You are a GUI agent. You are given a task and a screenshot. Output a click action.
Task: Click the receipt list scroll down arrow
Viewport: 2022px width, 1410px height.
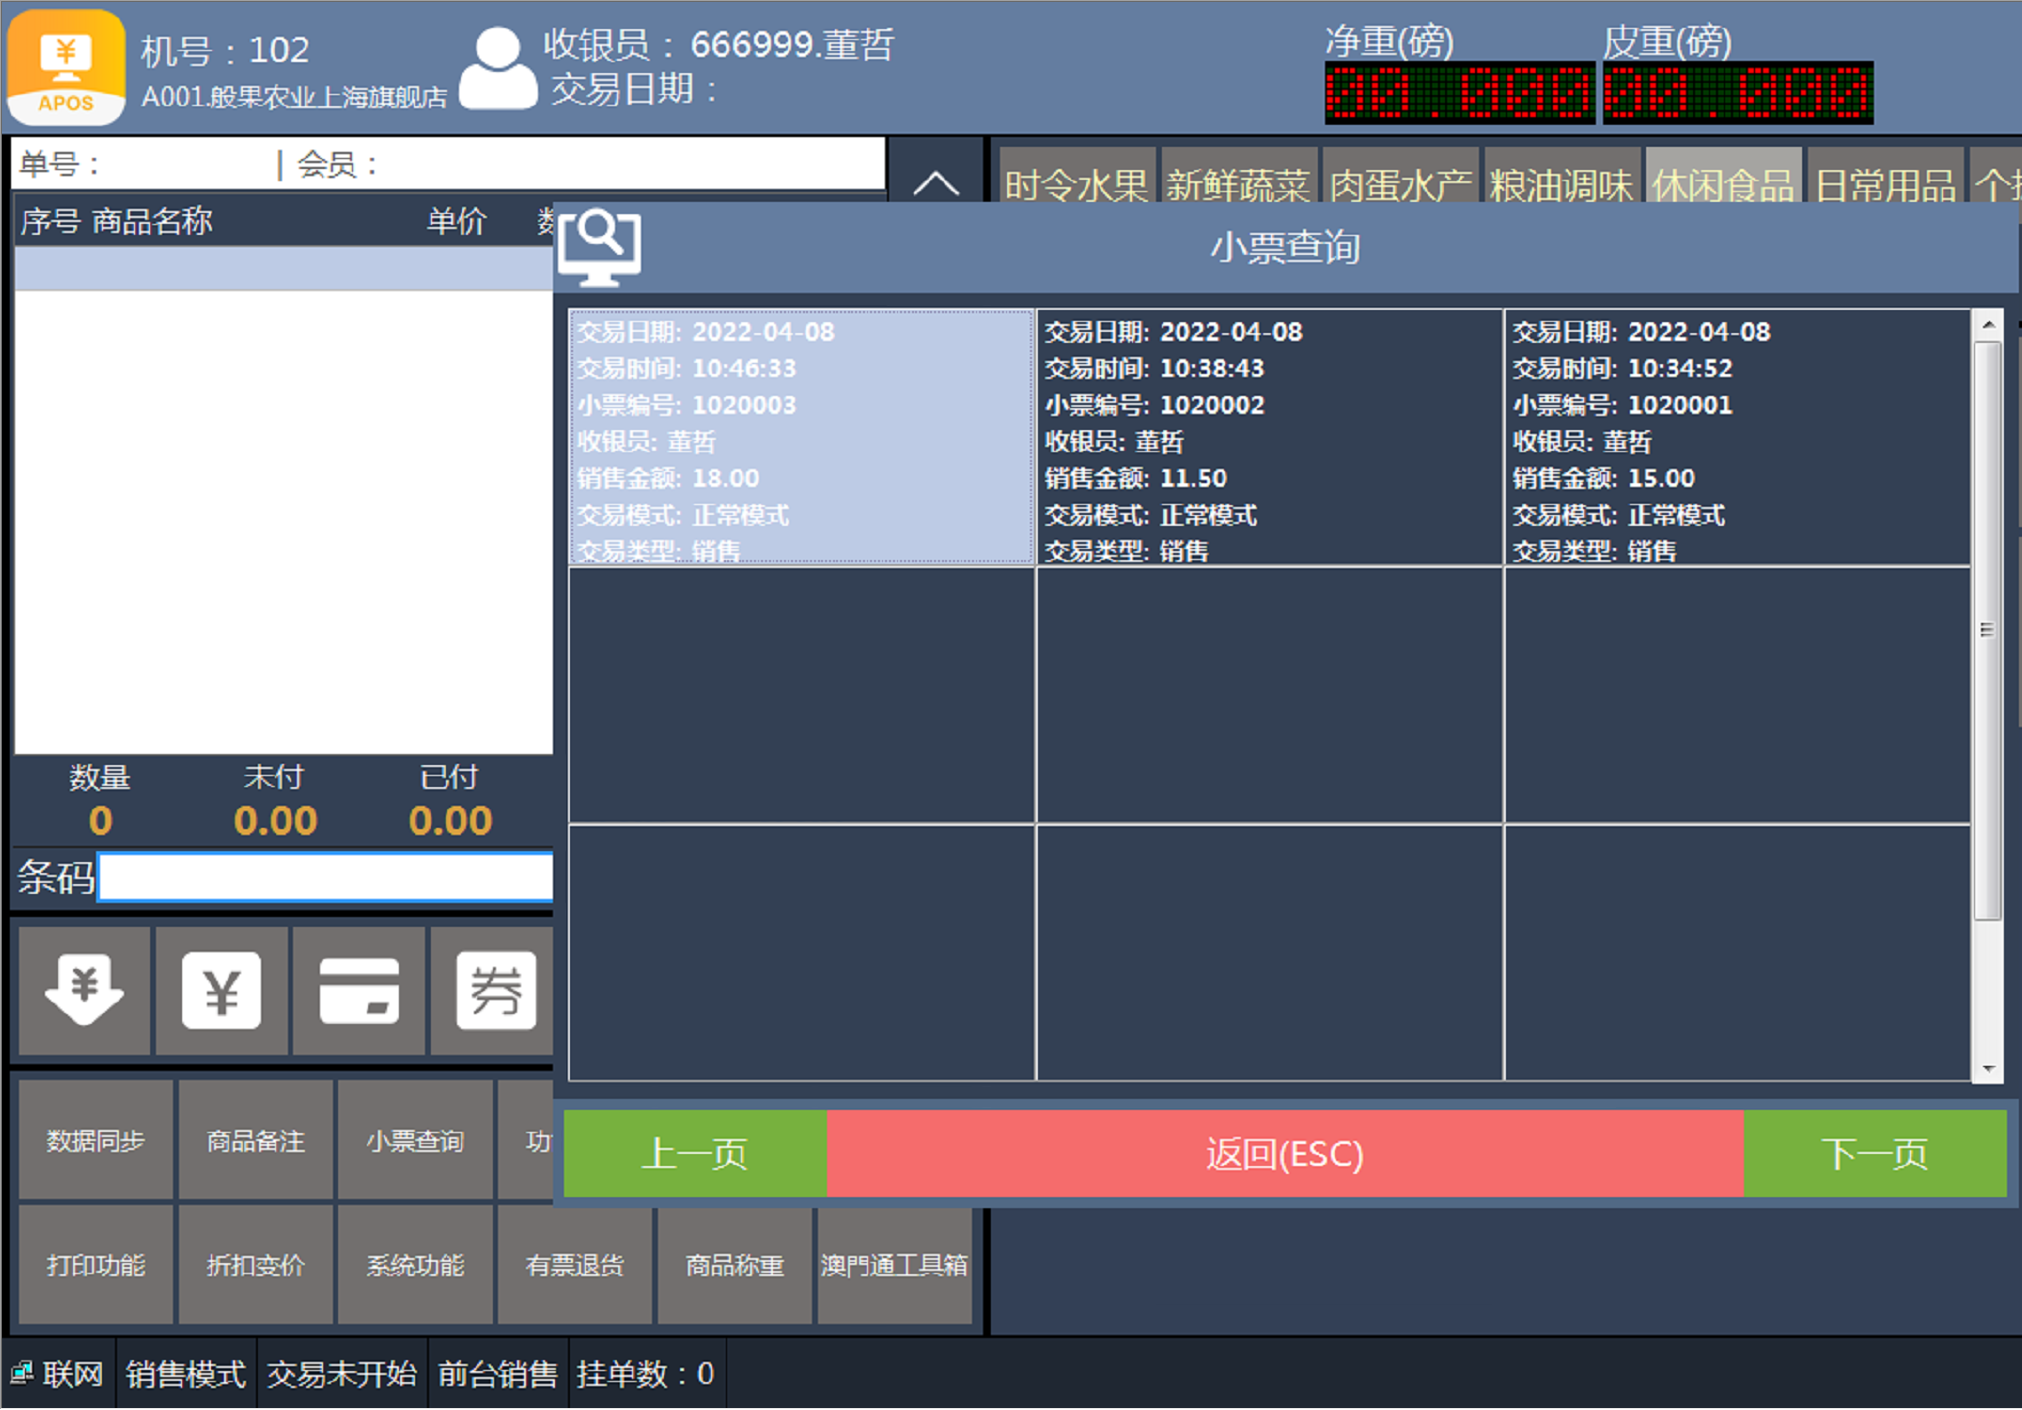click(x=1988, y=1068)
